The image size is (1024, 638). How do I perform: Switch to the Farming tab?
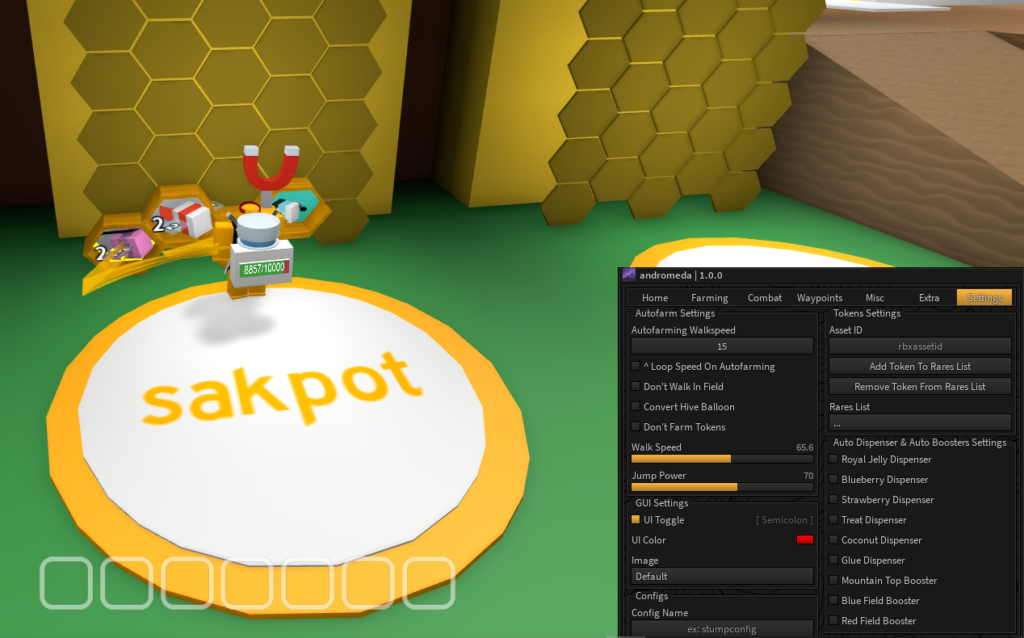(x=709, y=298)
